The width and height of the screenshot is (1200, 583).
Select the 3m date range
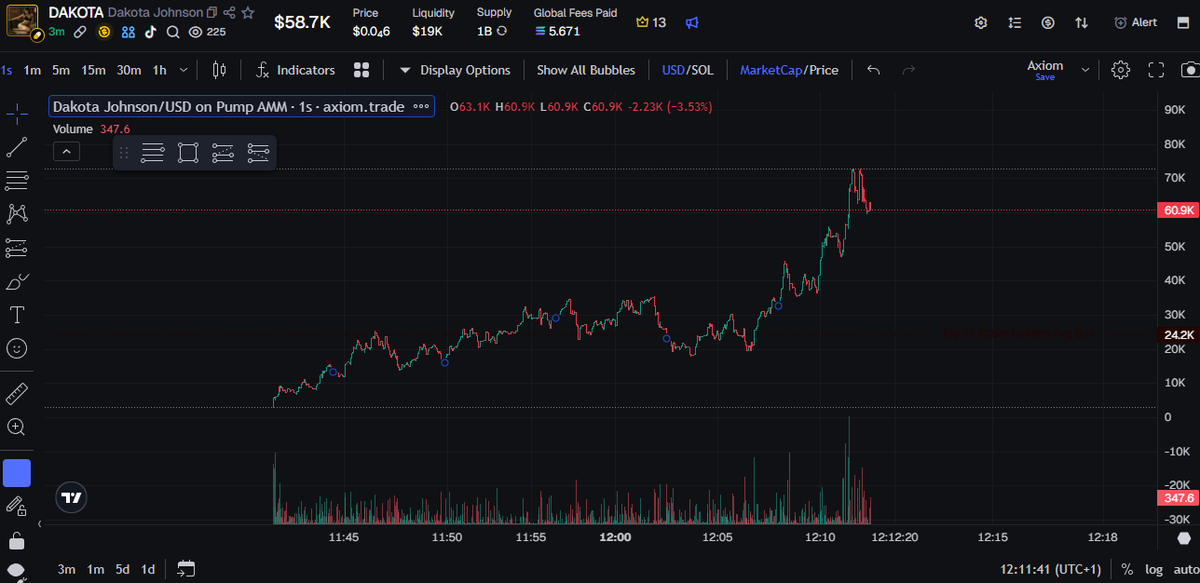pos(66,569)
